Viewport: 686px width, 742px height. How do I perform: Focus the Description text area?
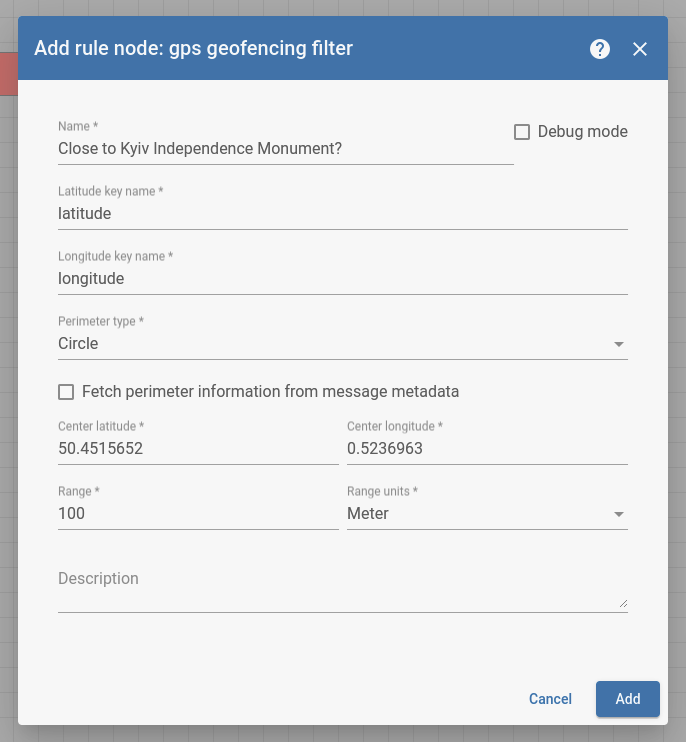343,587
